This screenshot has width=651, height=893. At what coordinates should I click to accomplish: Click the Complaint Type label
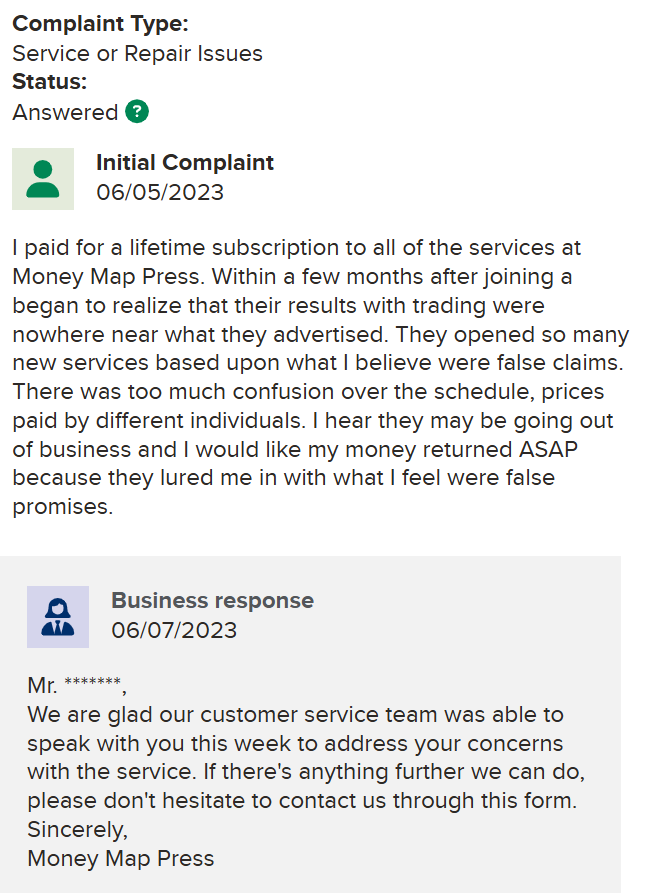click(100, 23)
